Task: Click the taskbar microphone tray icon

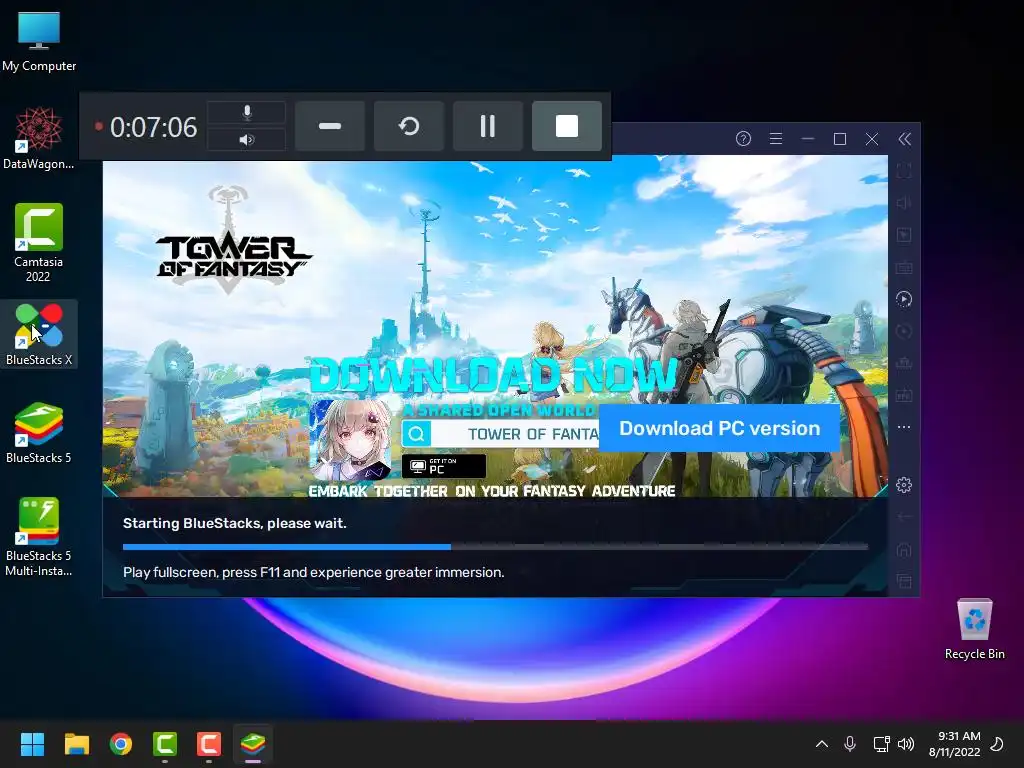Action: click(x=850, y=744)
